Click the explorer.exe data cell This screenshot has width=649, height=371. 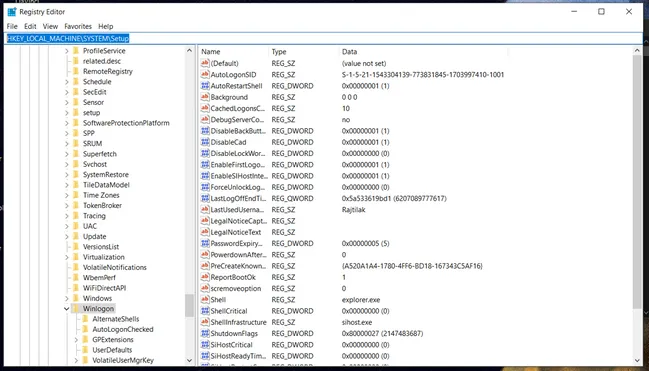click(x=361, y=299)
